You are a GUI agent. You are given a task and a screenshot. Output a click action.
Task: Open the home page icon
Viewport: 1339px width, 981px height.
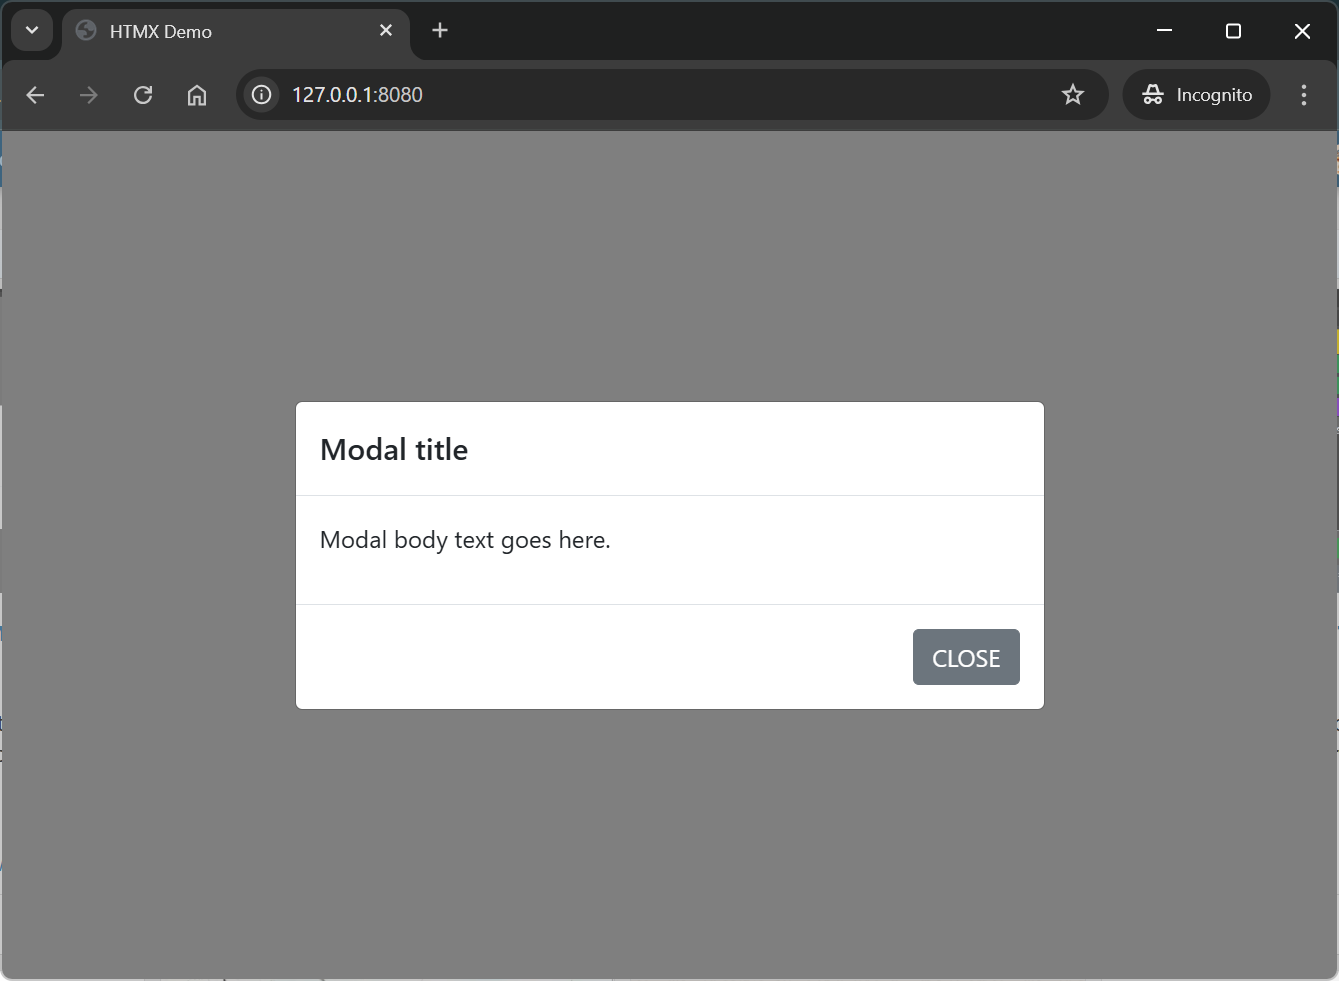coord(197,95)
